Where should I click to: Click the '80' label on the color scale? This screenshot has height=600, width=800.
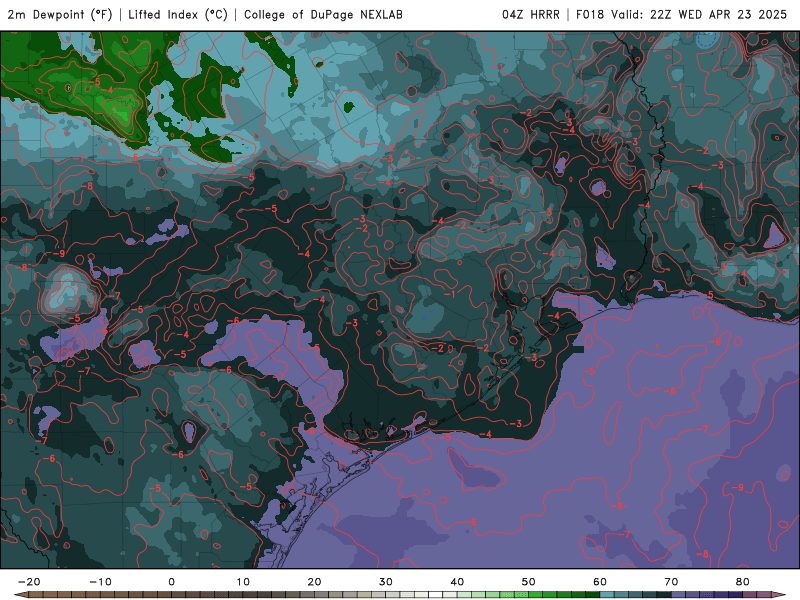[x=743, y=582]
